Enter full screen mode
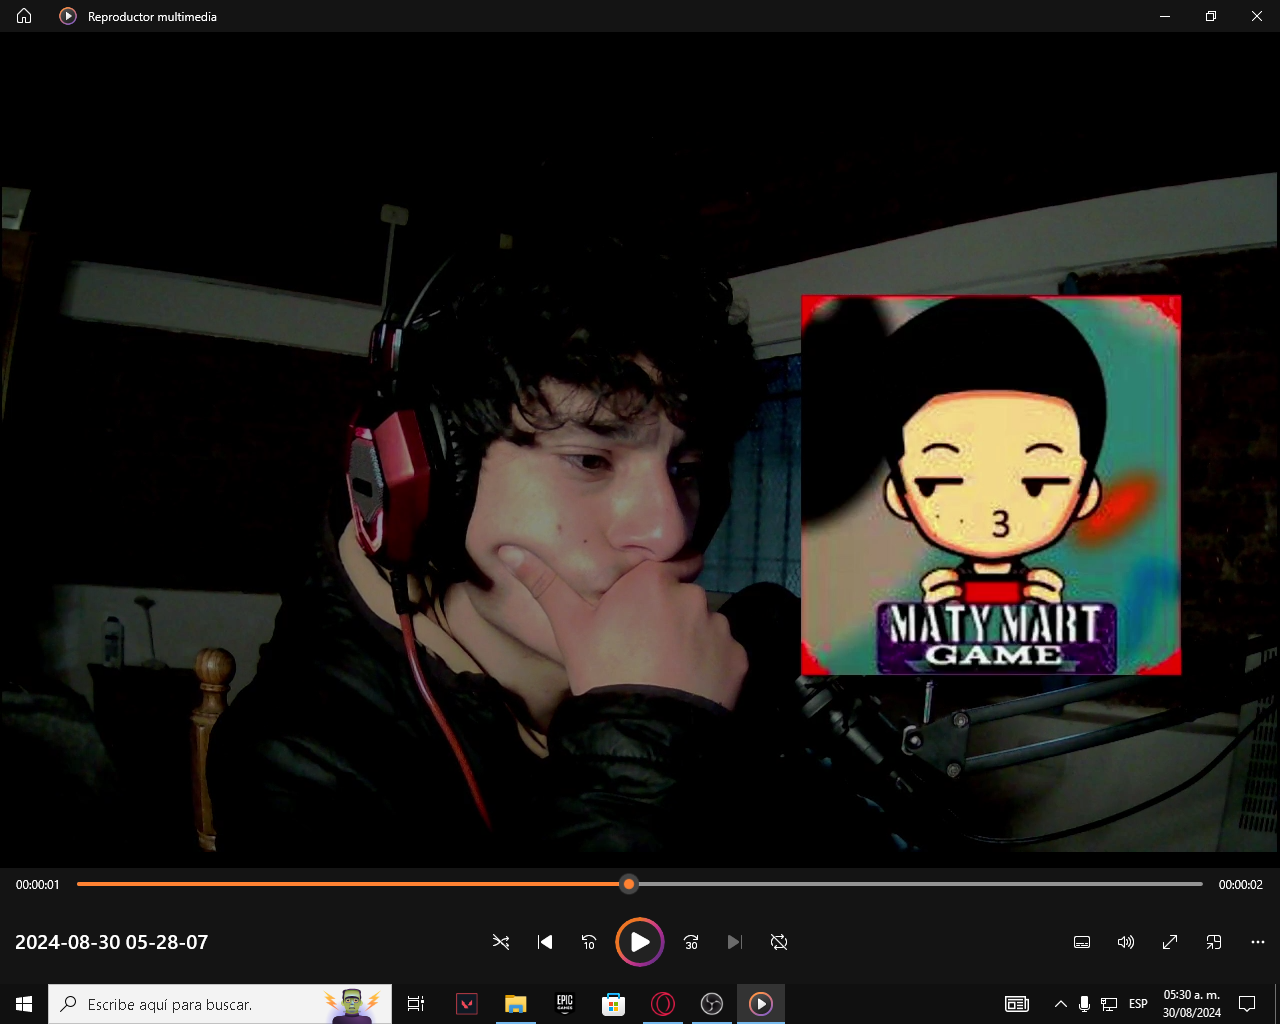The width and height of the screenshot is (1280, 1024). [1170, 942]
